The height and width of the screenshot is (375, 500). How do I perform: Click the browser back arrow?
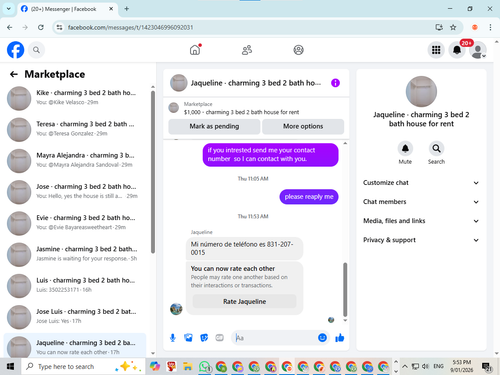pyautogui.click(x=10, y=27)
